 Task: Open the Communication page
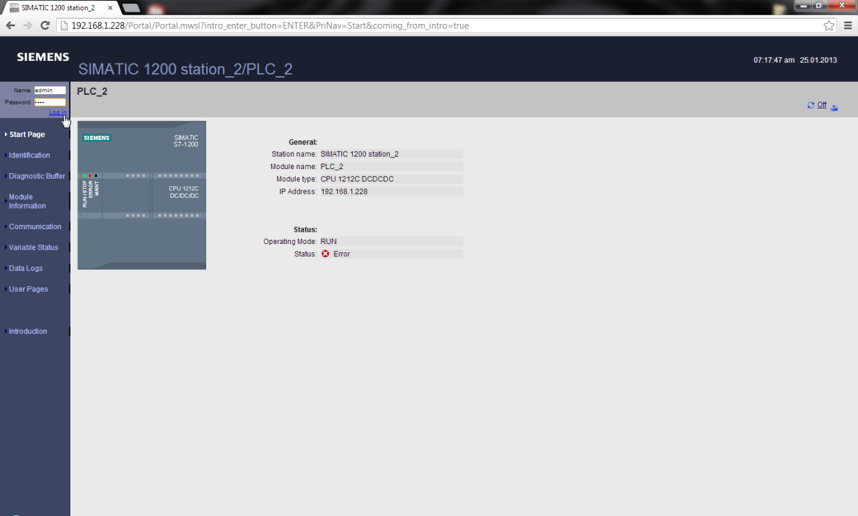(34, 227)
